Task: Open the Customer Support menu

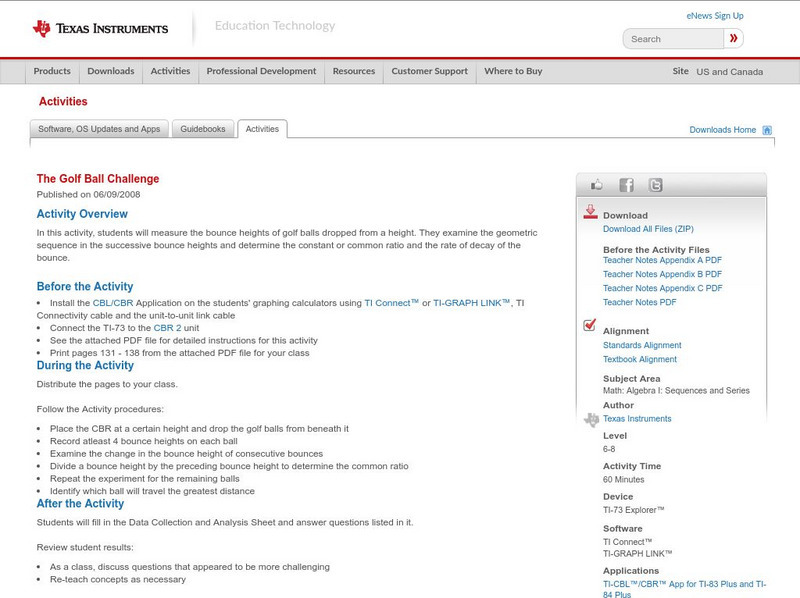Action: [x=430, y=71]
